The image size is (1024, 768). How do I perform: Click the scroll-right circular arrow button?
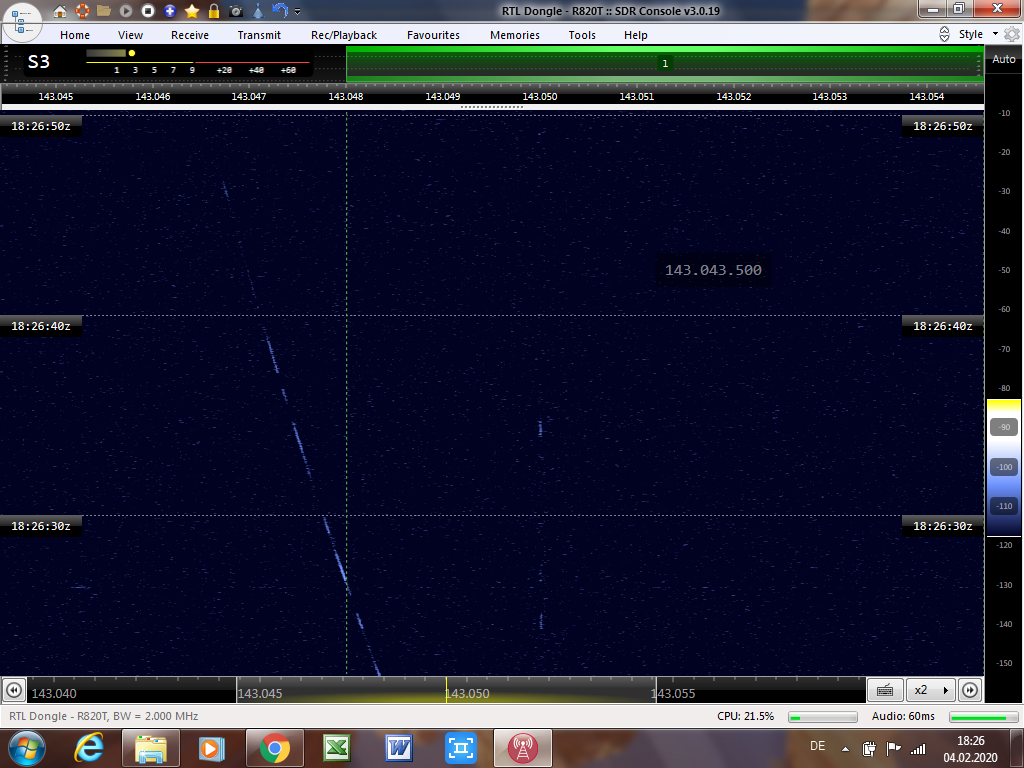point(970,690)
